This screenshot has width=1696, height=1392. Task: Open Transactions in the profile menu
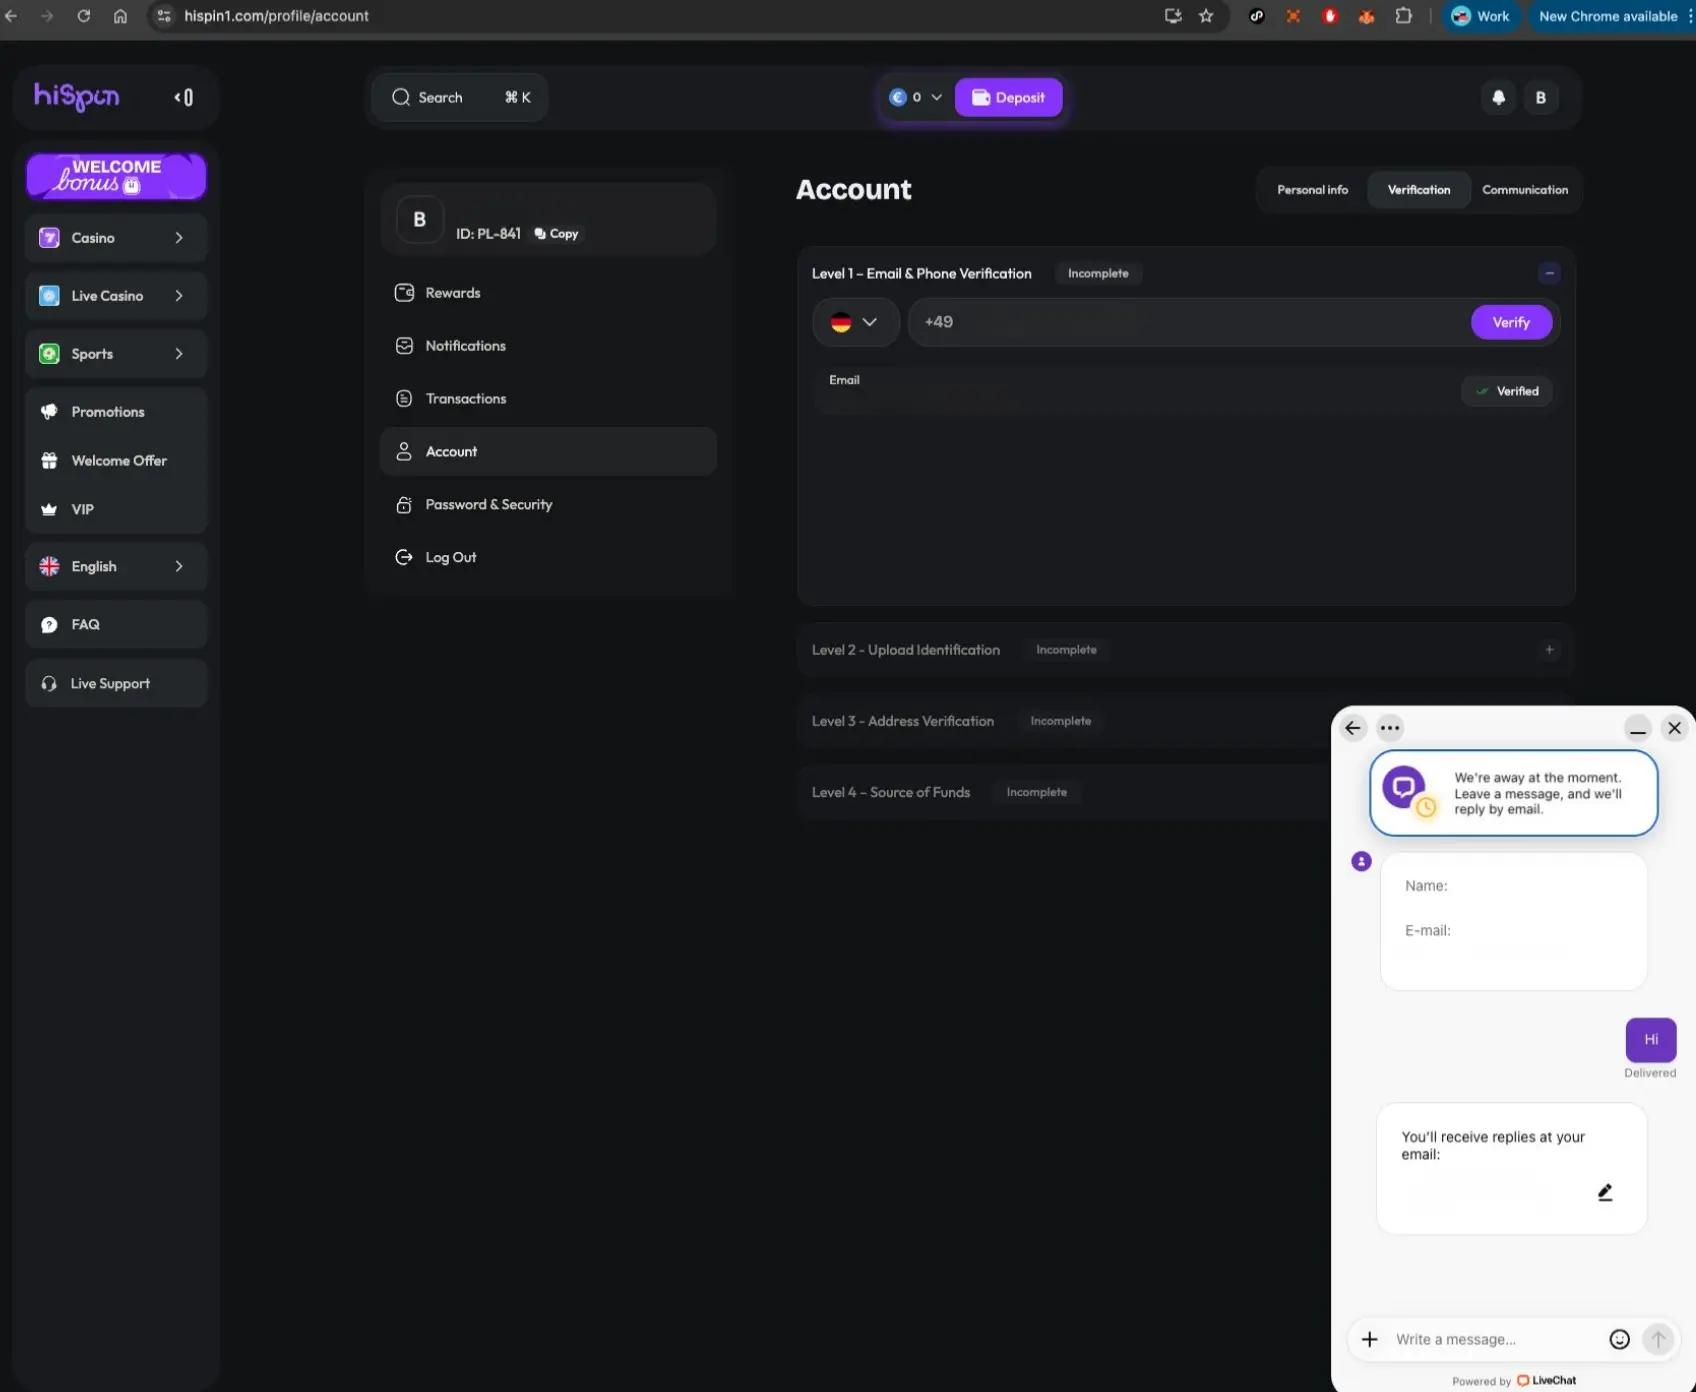tap(548, 399)
